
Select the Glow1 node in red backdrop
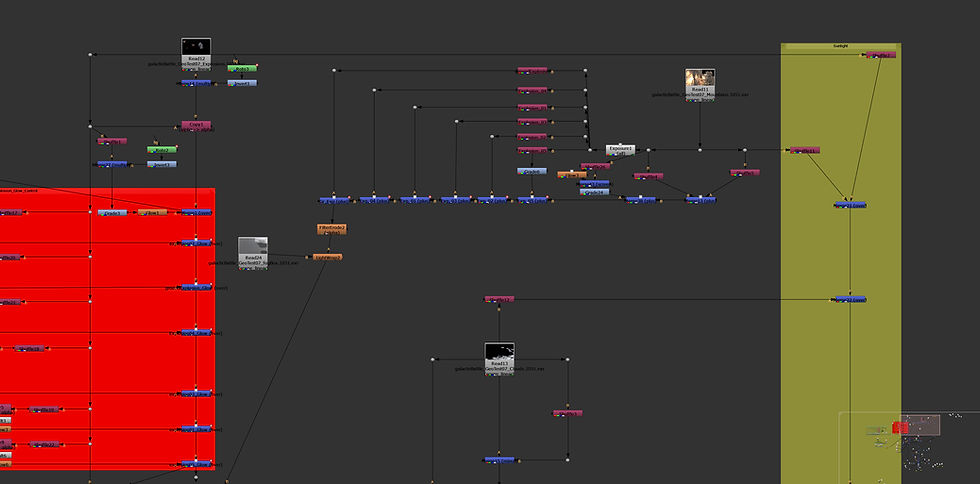coord(152,213)
